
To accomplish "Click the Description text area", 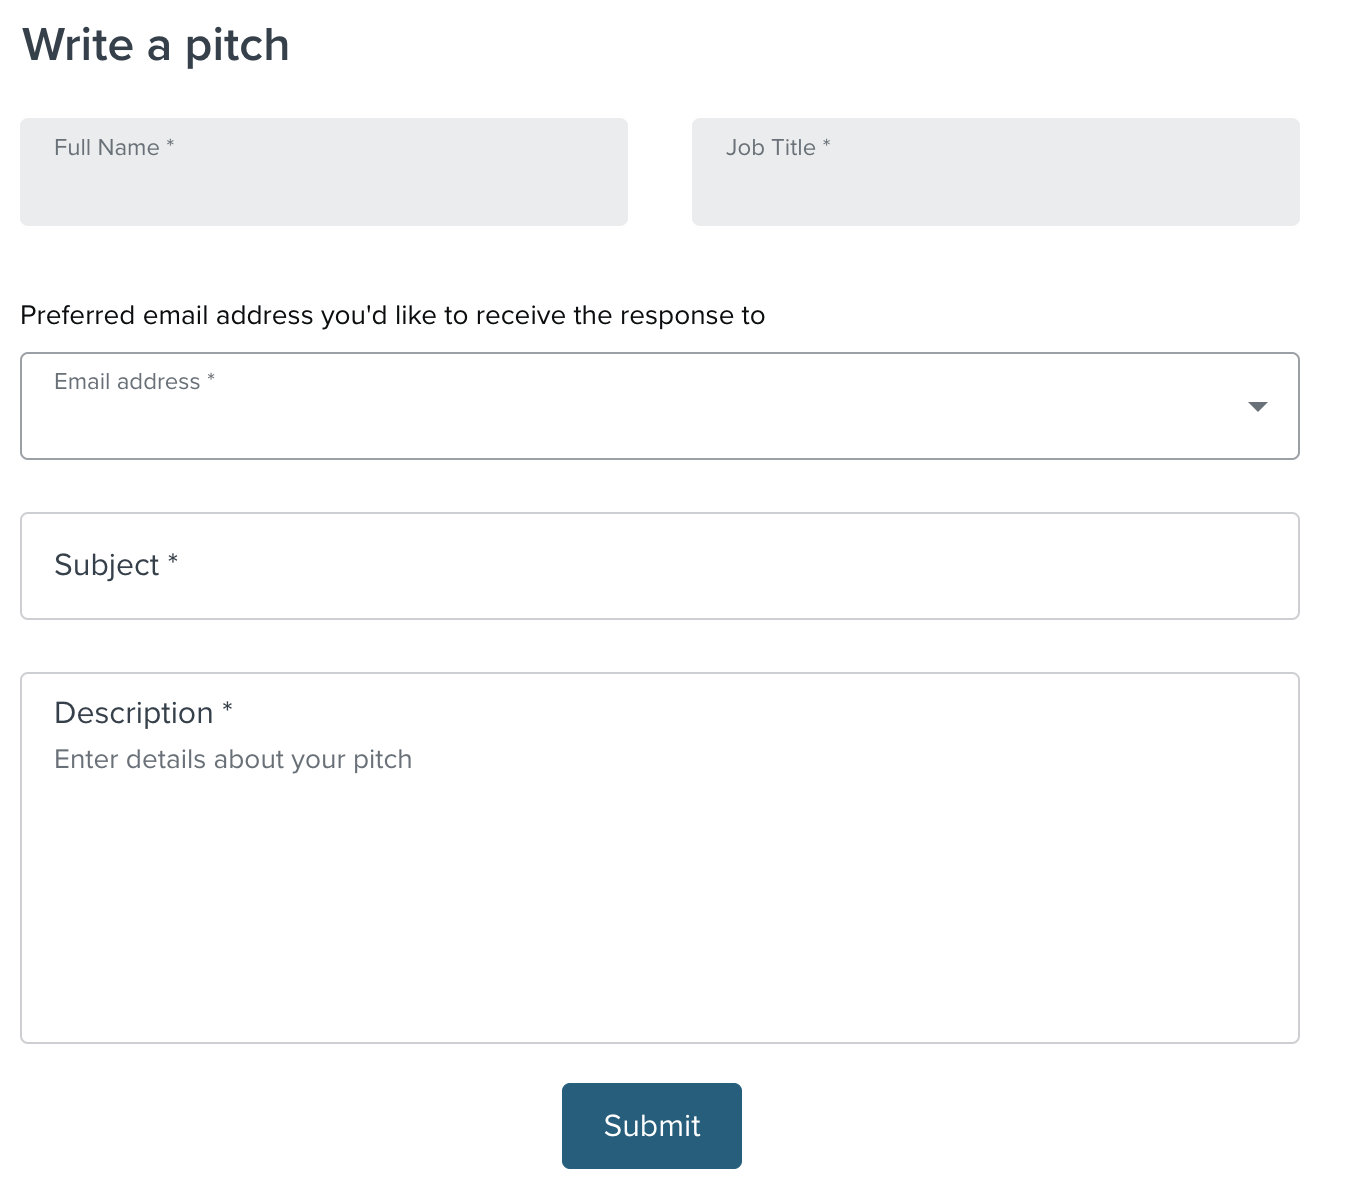I will [660, 880].
